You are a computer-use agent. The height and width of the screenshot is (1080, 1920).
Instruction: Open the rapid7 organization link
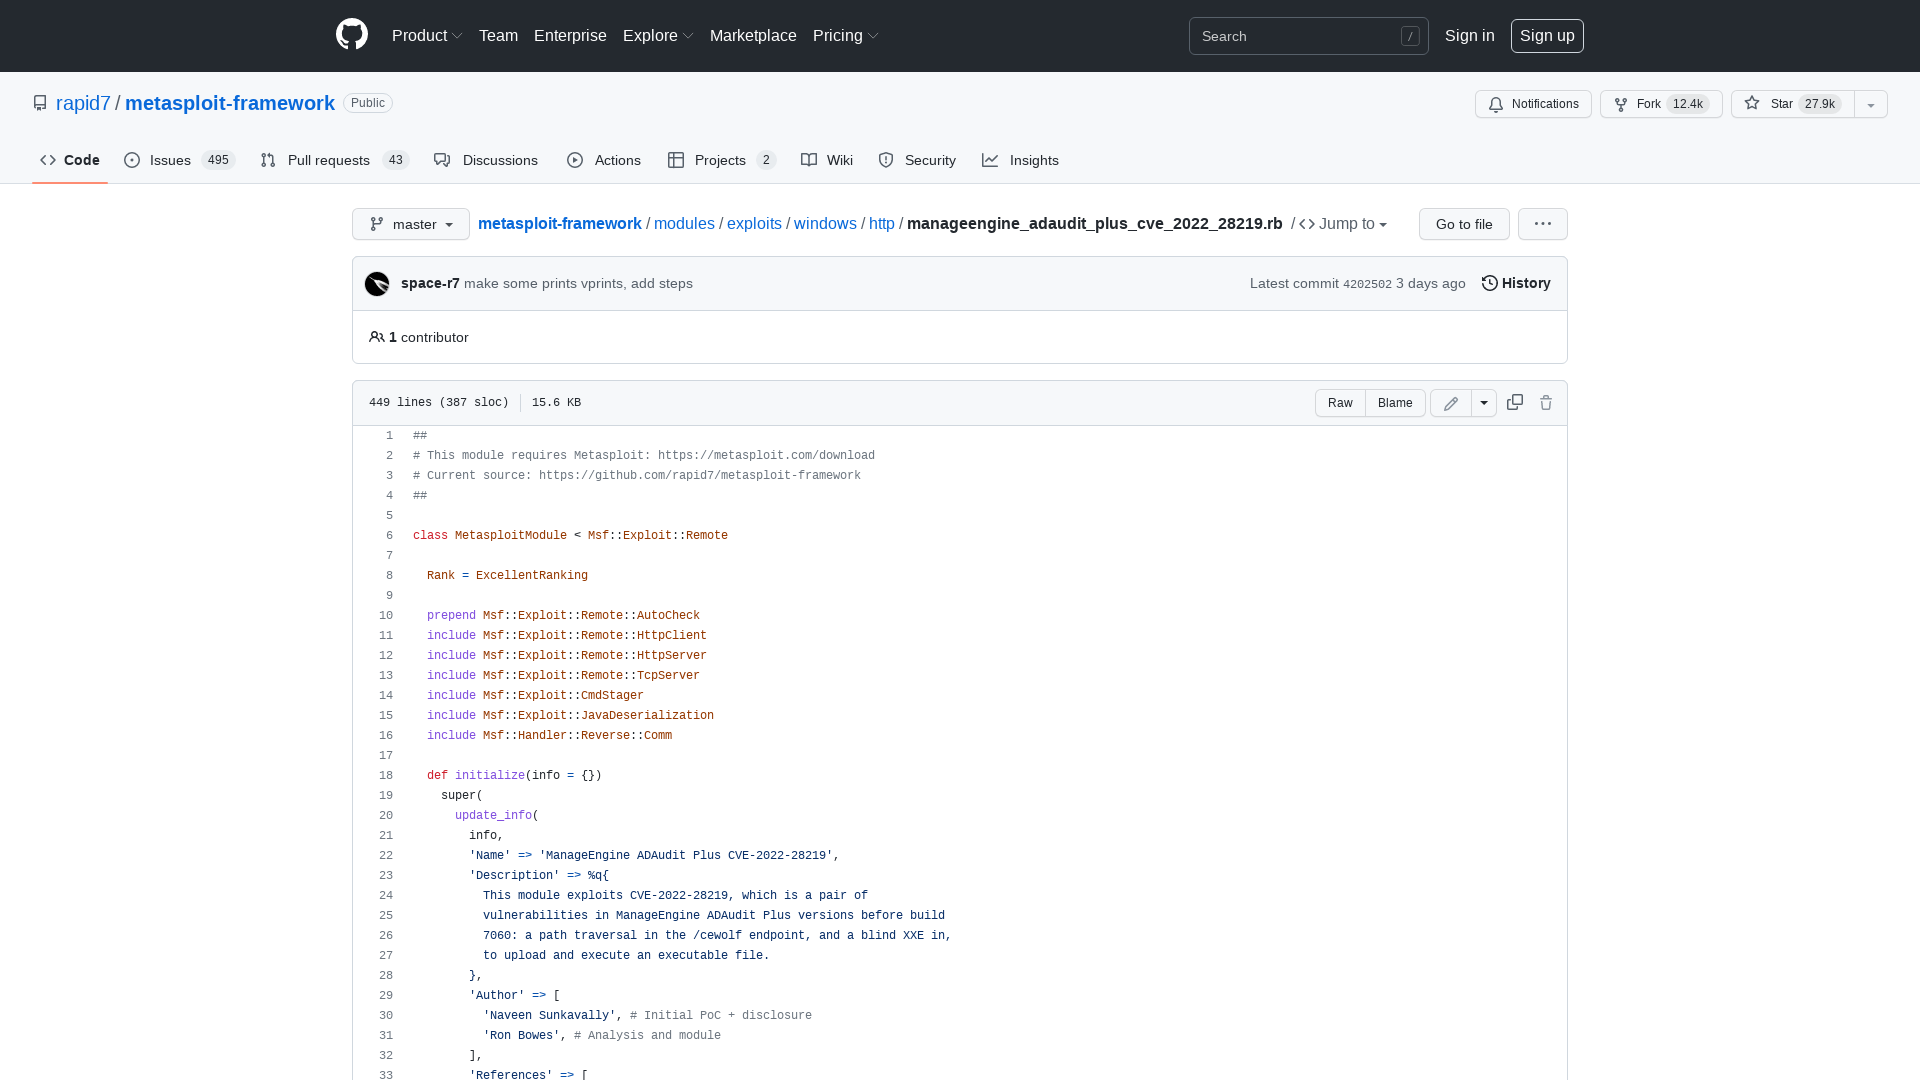tap(83, 103)
